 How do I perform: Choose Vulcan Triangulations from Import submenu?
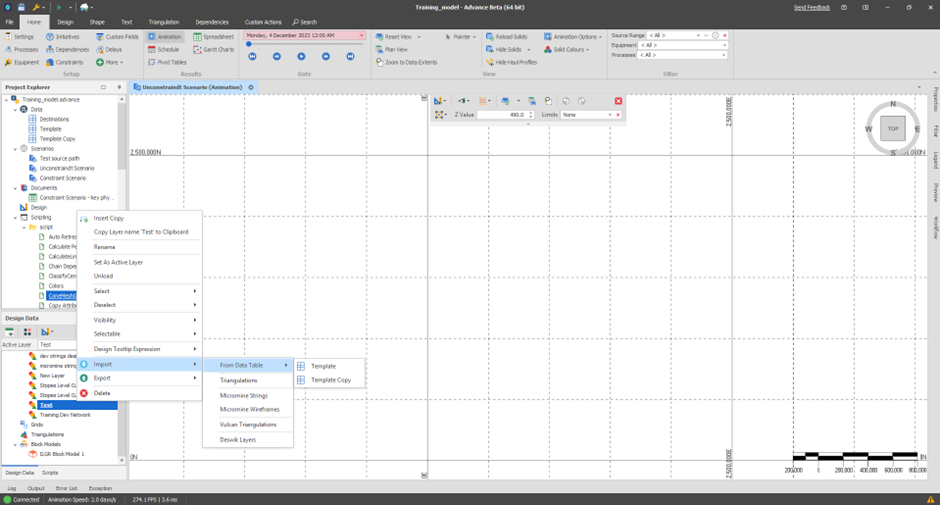248,424
